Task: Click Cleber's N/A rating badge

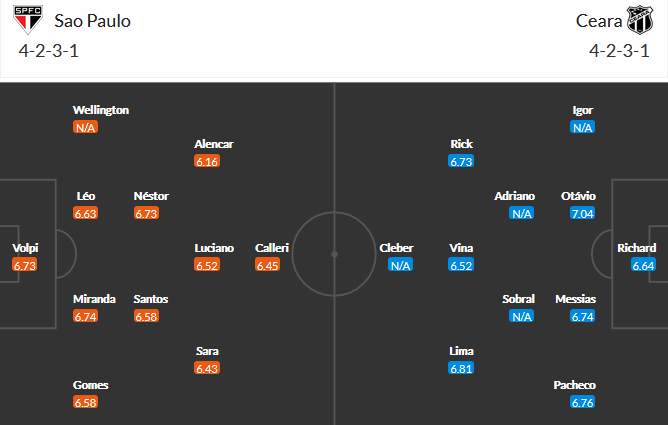Action: (400, 265)
